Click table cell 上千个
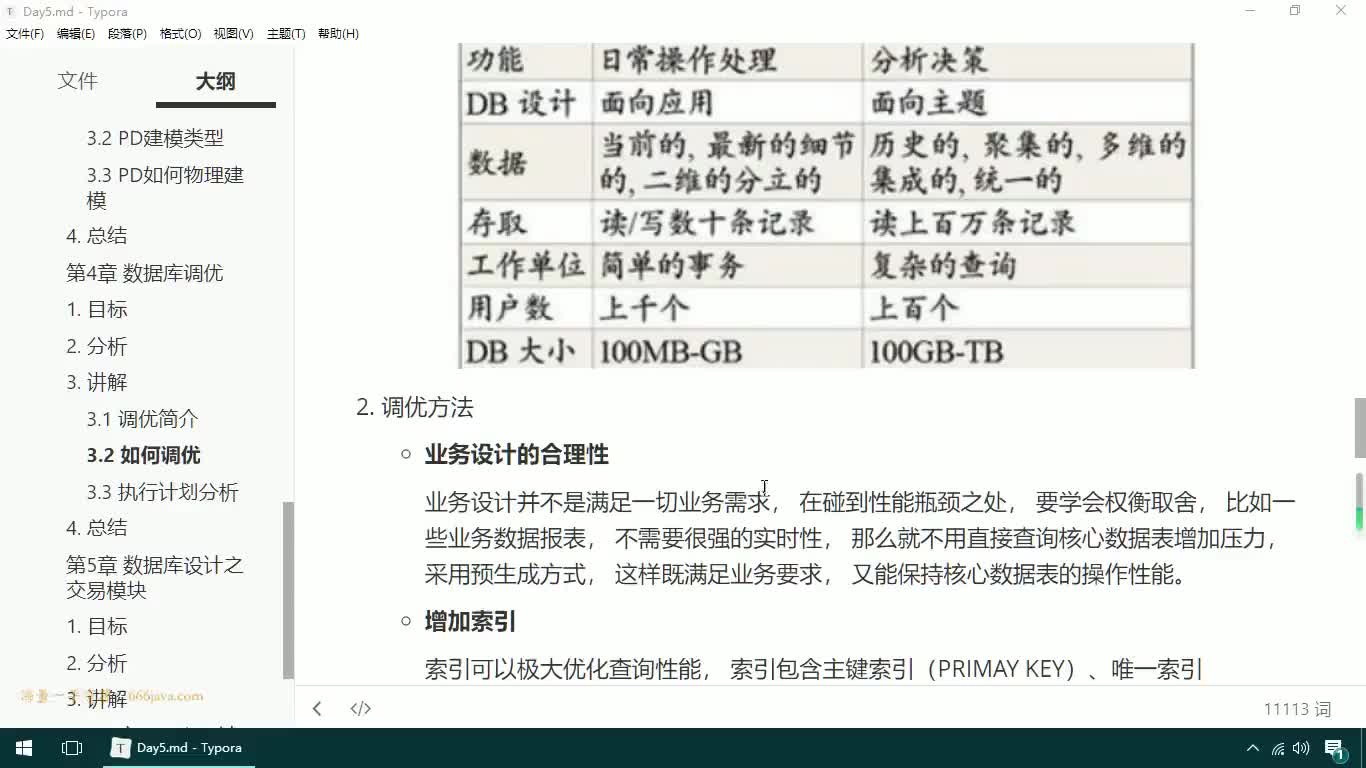 (728, 308)
